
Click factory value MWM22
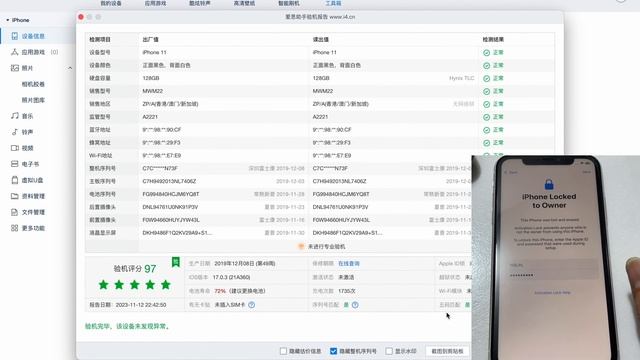pyautogui.click(x=152, y=91)
